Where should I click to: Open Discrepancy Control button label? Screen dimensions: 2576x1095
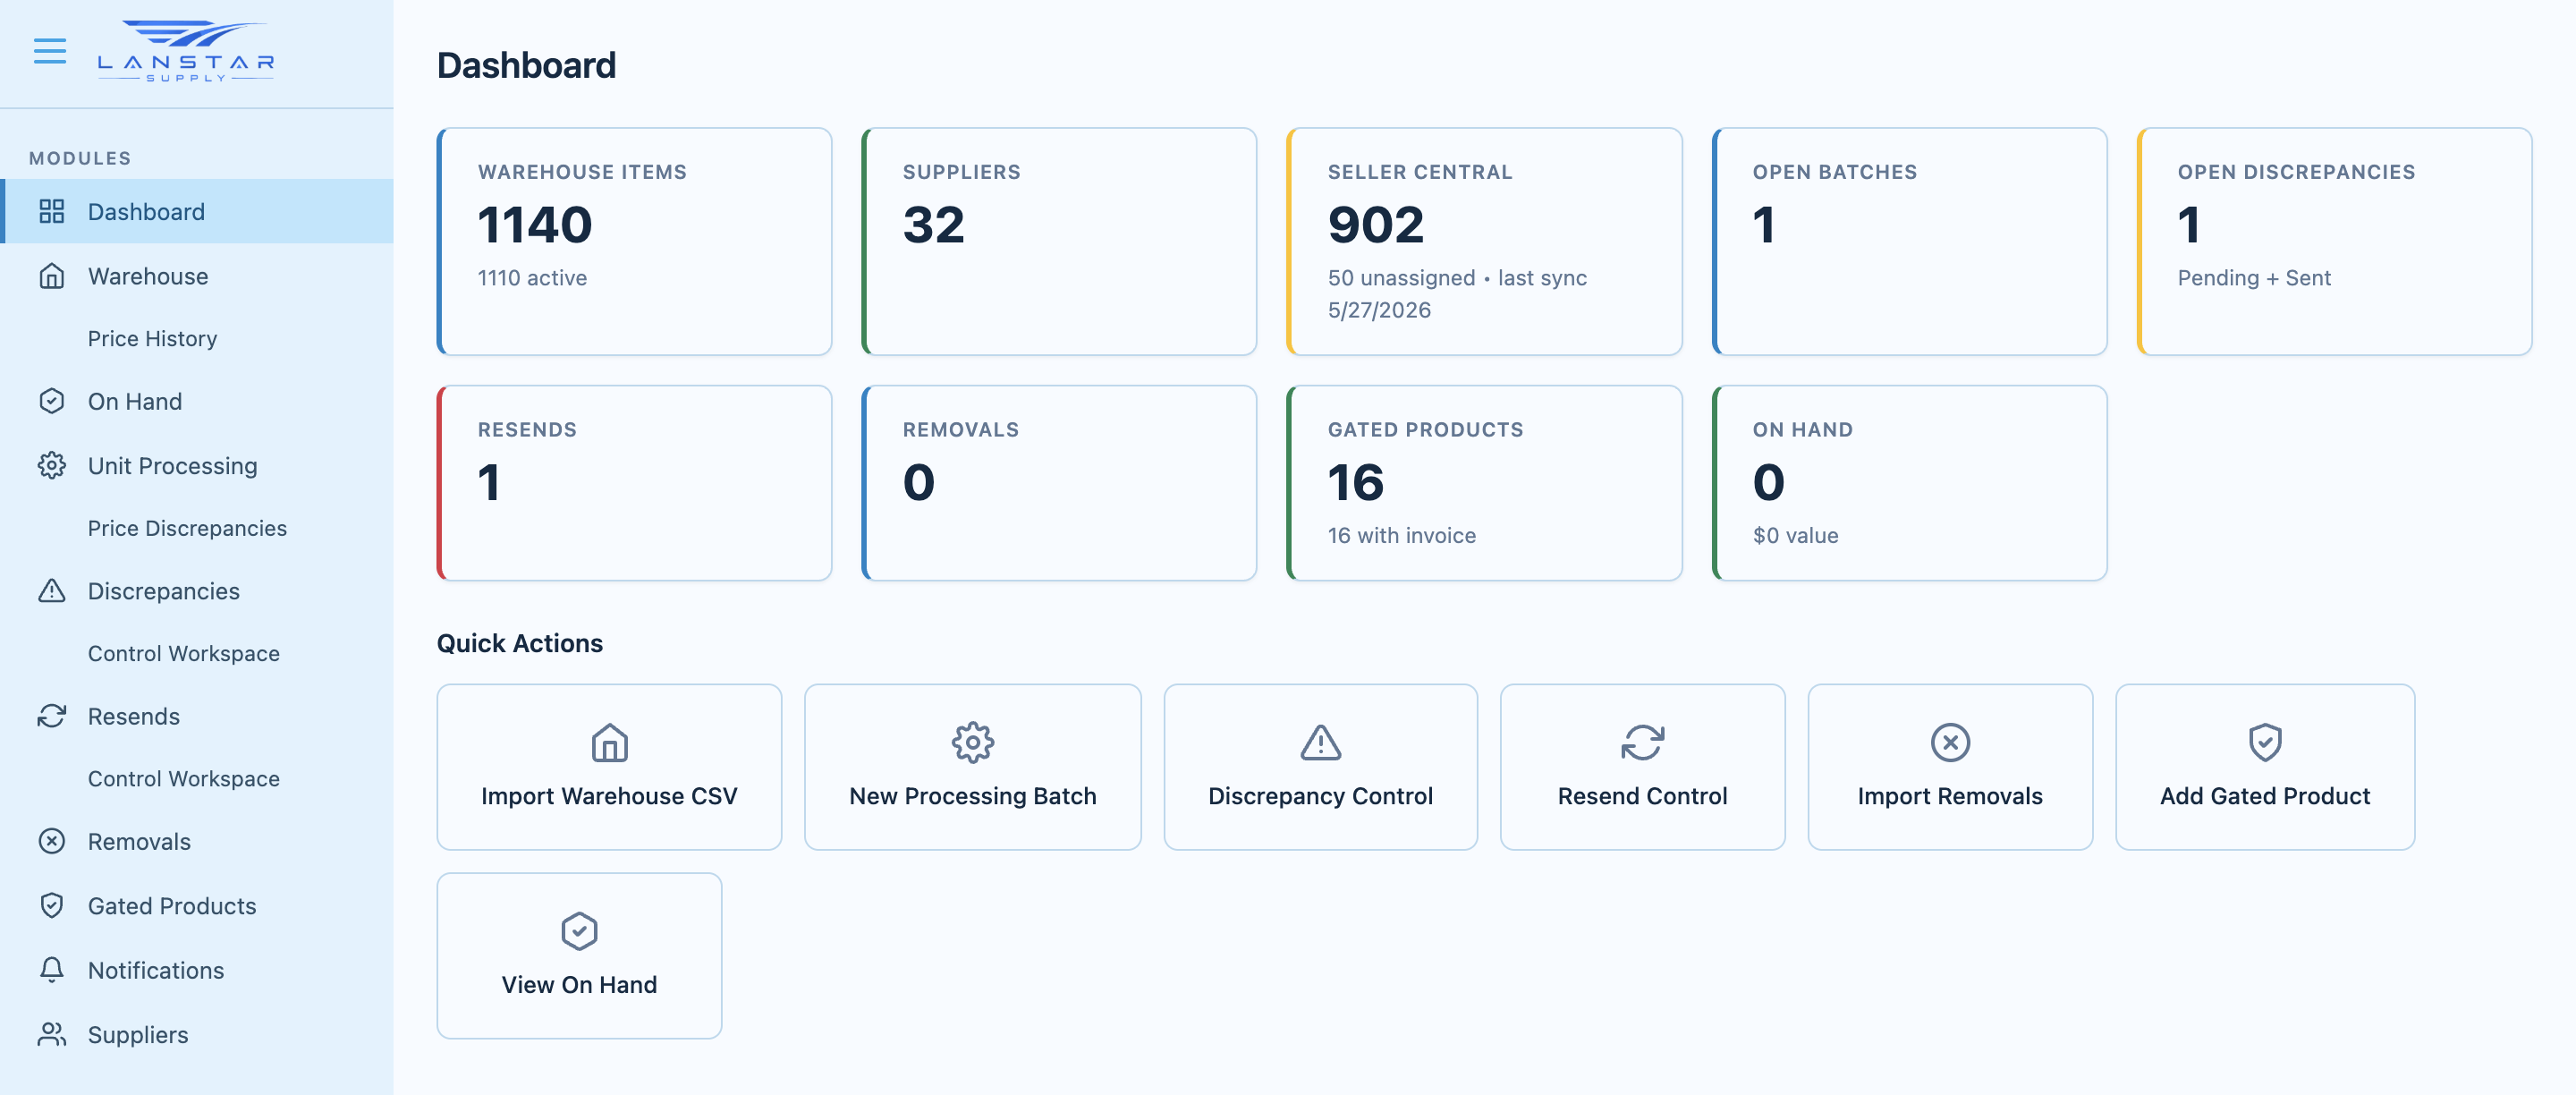[x=1320, y=796]
